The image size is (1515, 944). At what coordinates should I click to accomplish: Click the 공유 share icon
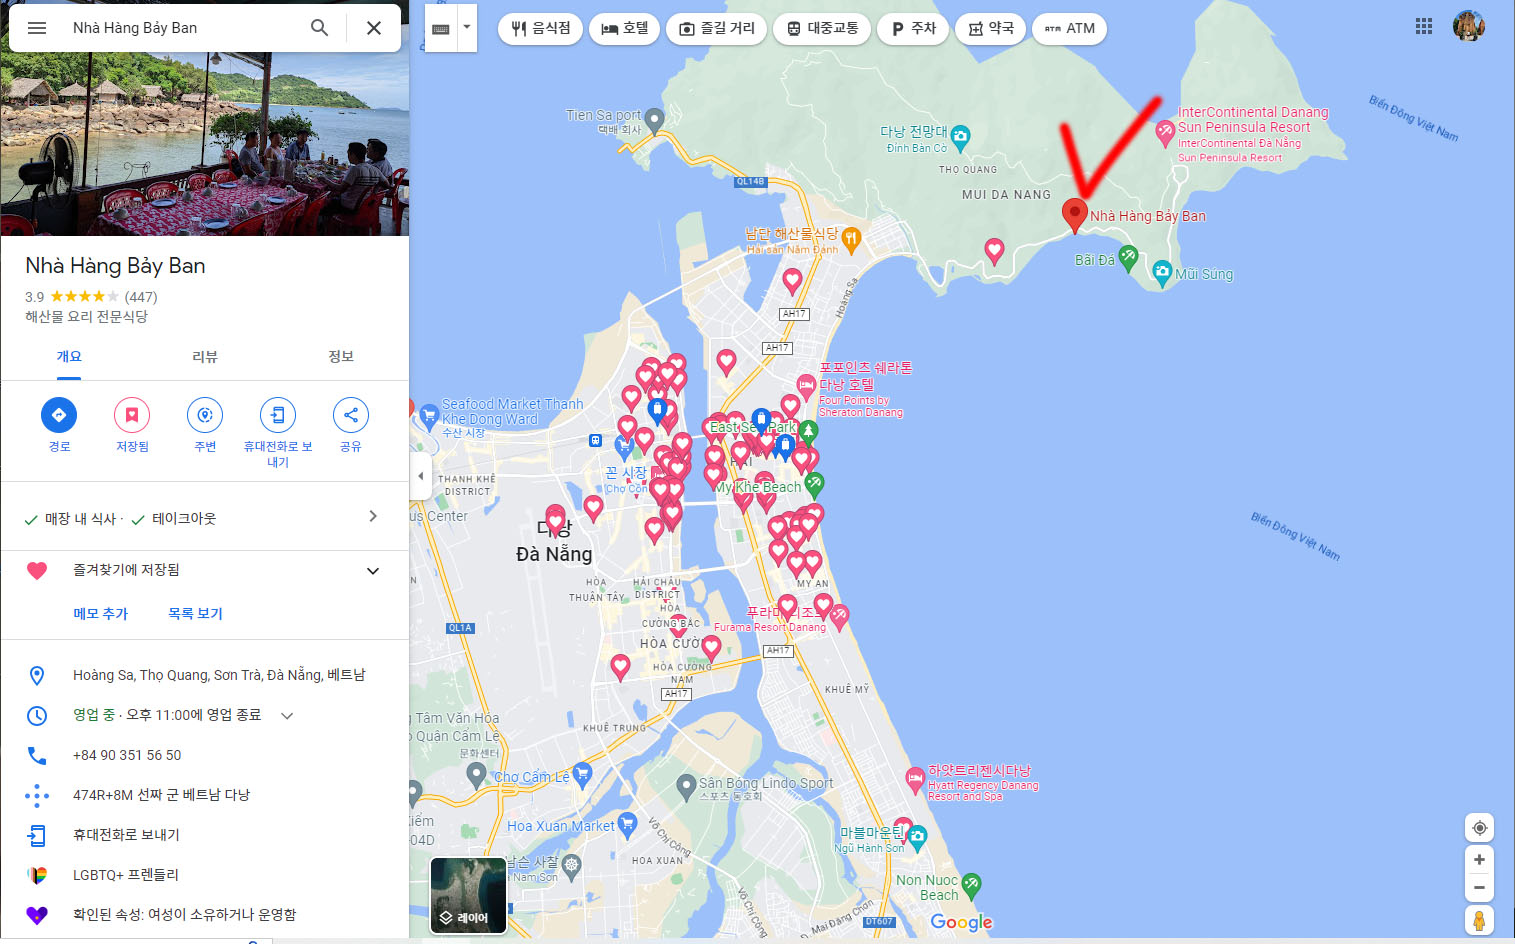[x=351, y=415]
